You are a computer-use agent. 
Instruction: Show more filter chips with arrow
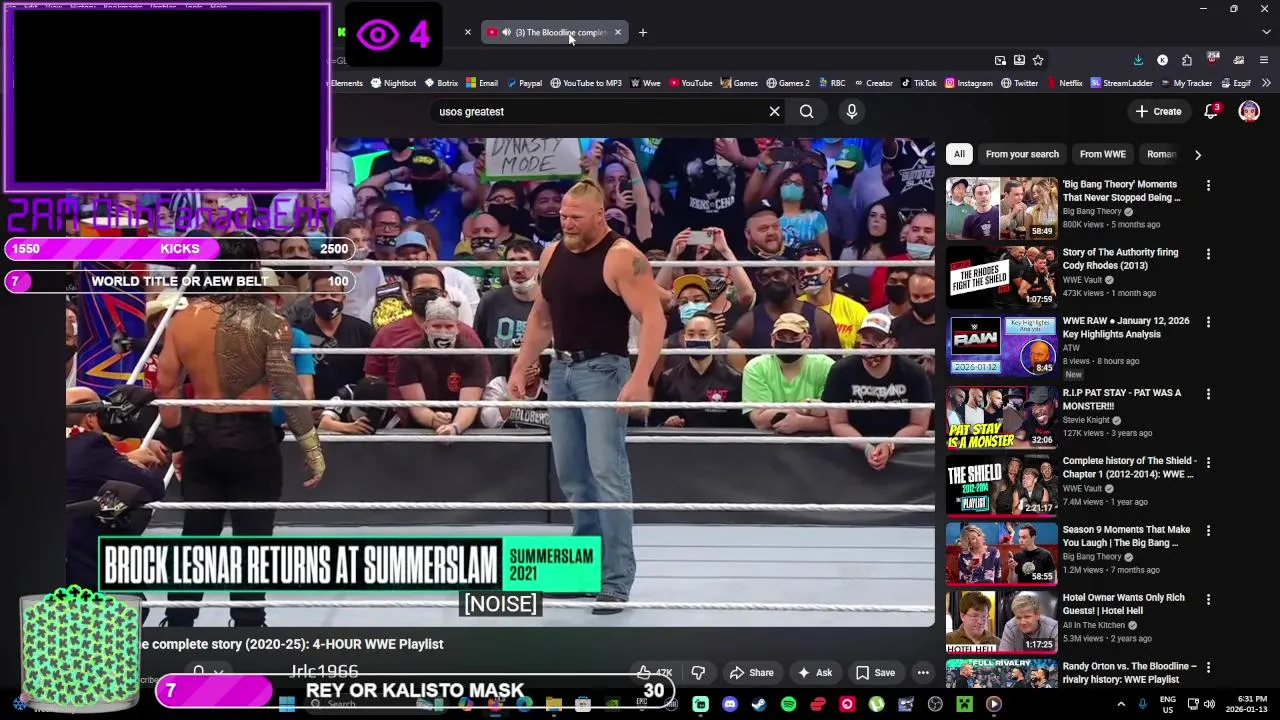pos(1197,154)
